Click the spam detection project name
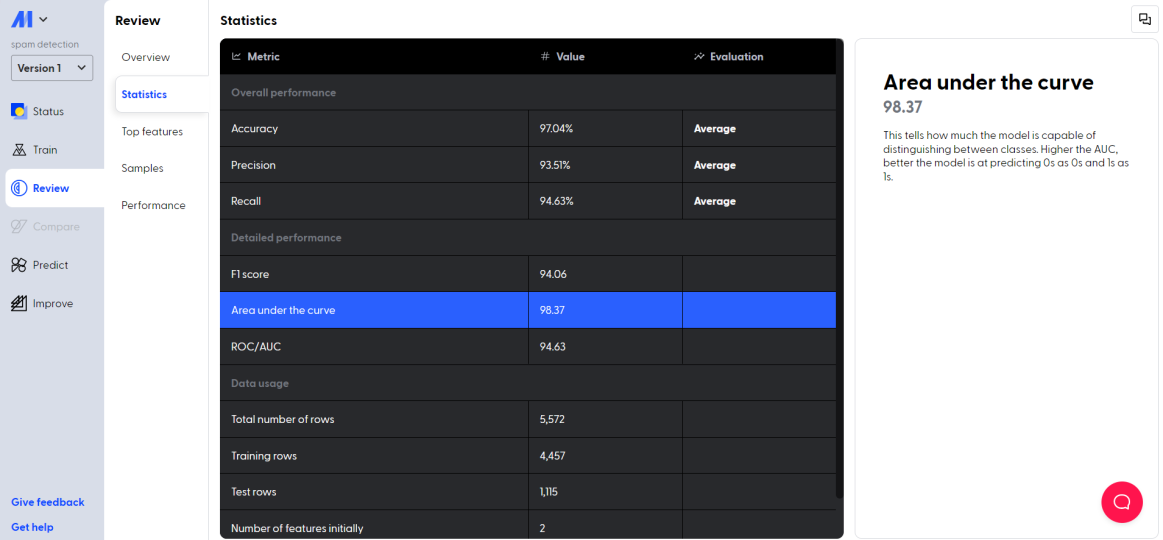This screenshot has height=540, width=1163. (x=45, y=45)
